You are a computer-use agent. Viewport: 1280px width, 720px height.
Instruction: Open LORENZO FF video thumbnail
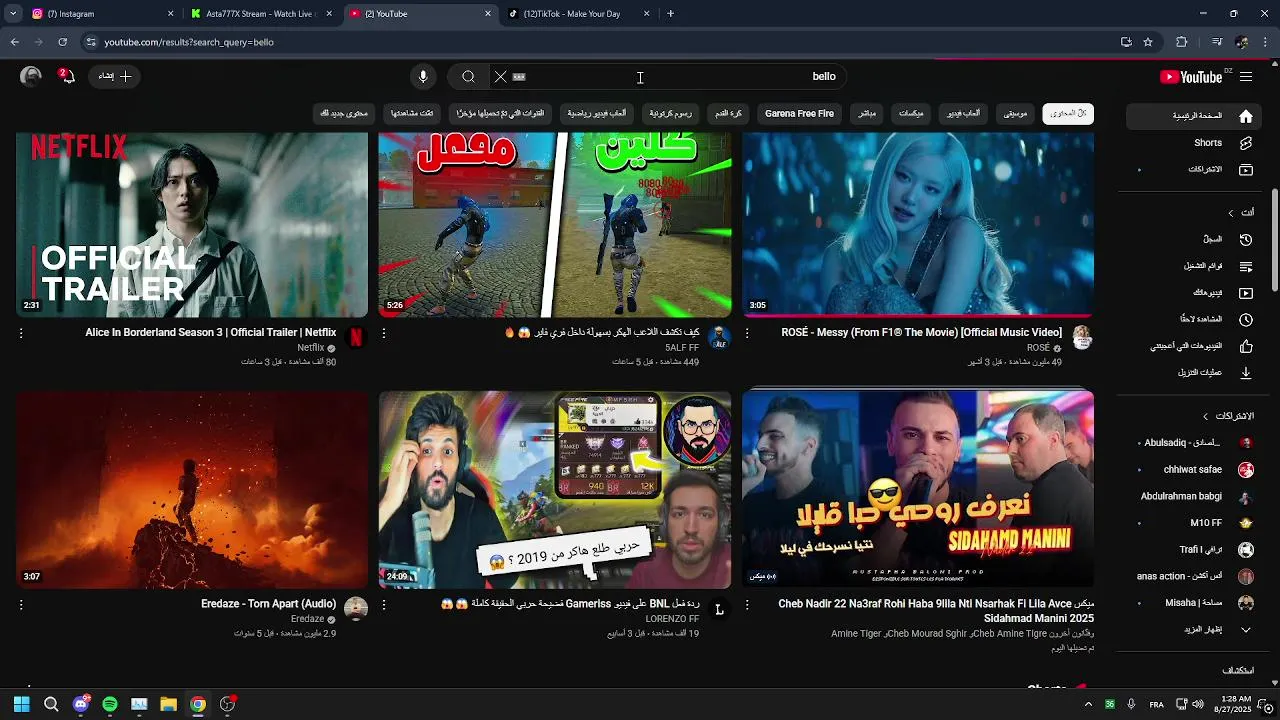pos(555,489)
